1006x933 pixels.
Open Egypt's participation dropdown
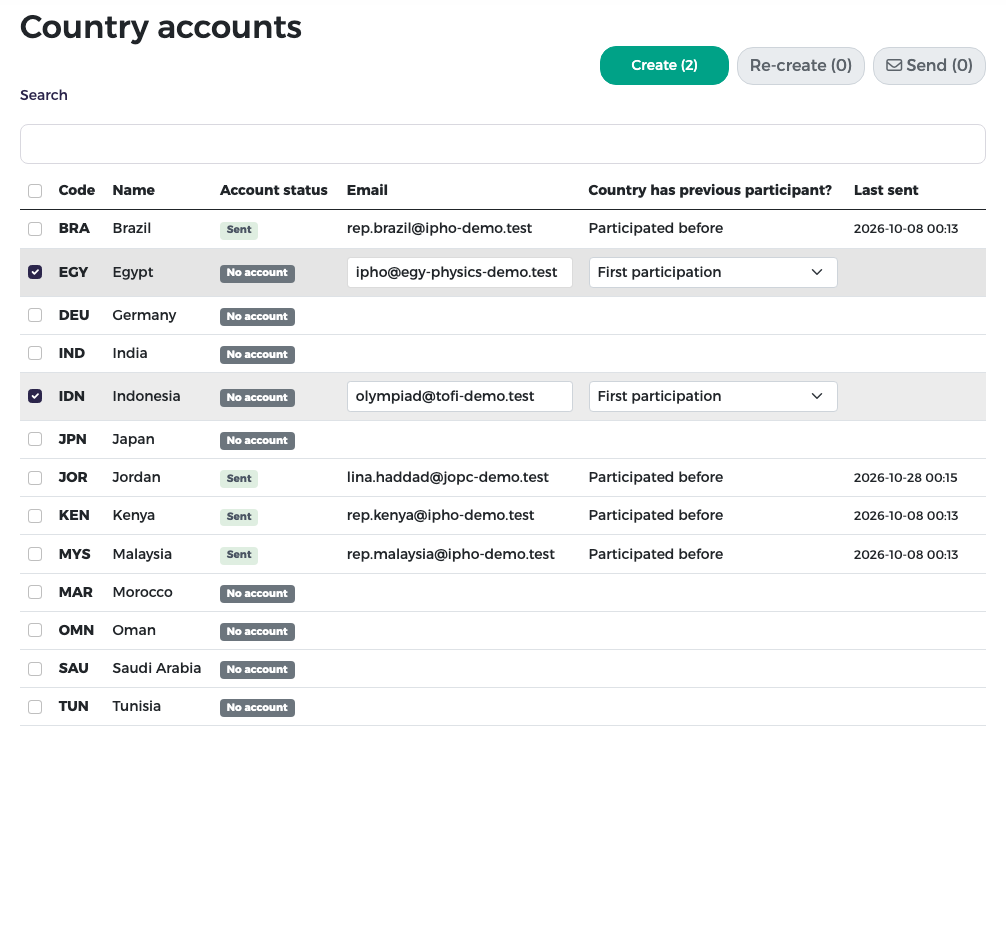point(713,273)
